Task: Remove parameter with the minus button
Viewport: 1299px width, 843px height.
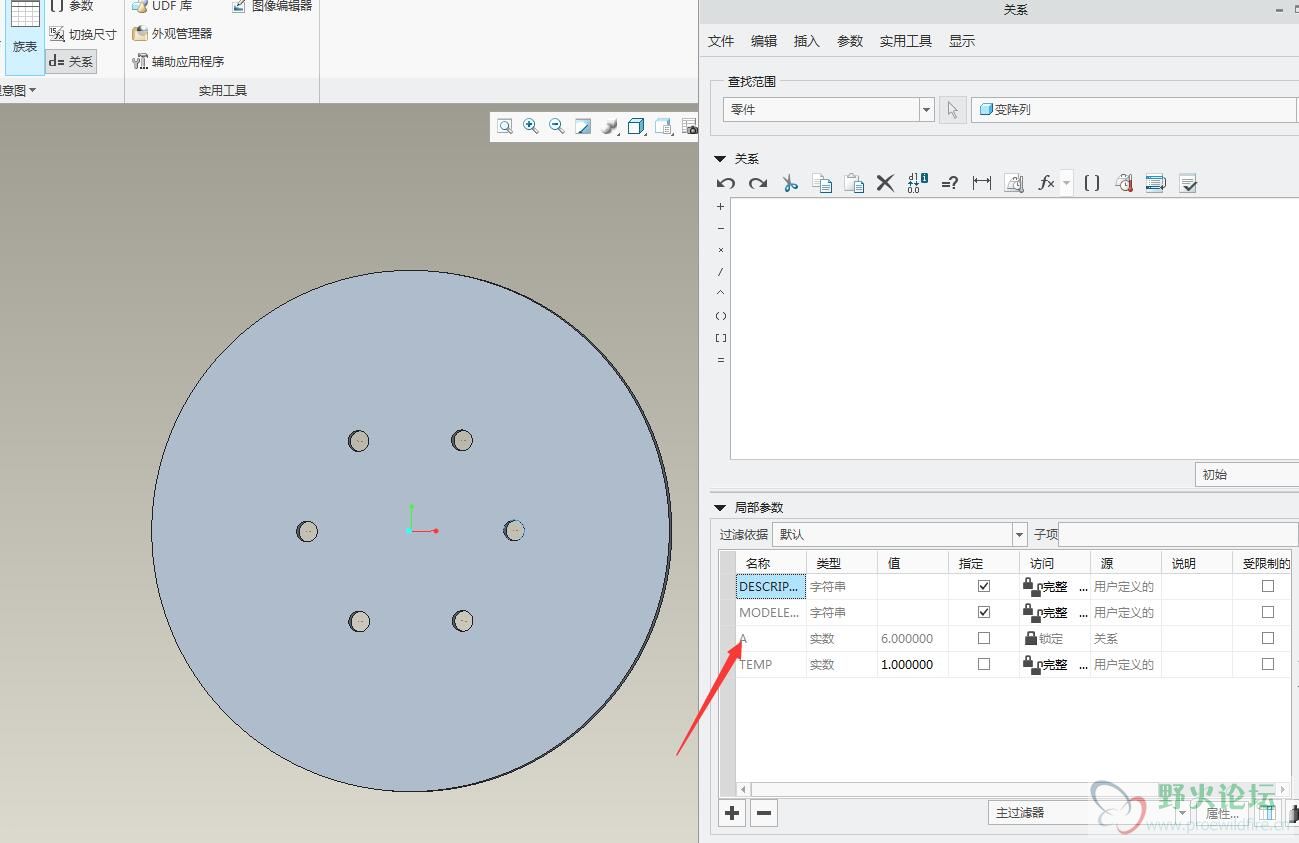Action: 764,813
